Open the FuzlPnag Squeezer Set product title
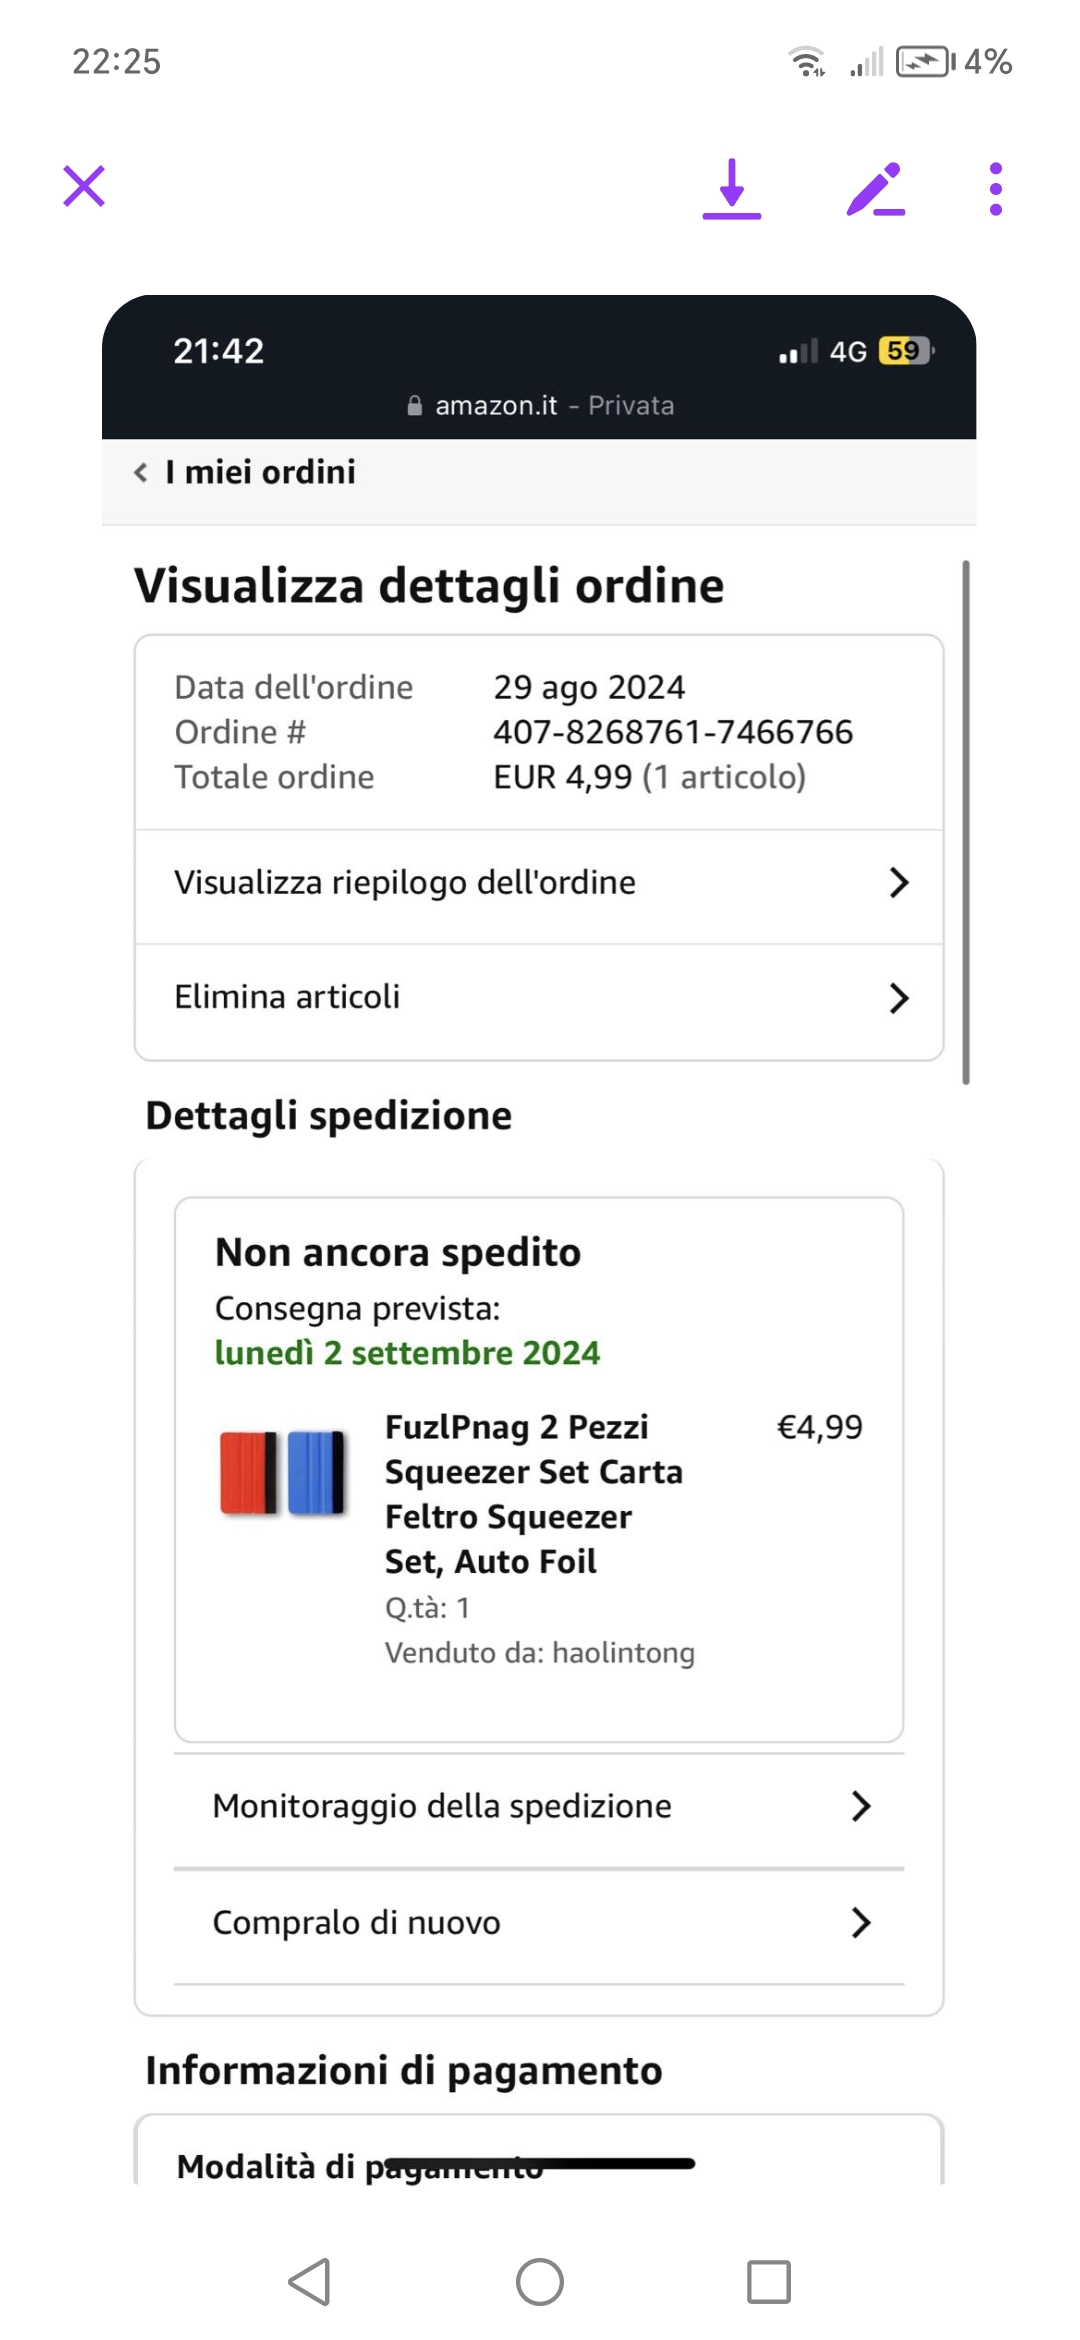The image size is (1080, 2340). click(x=533, y=1494)
